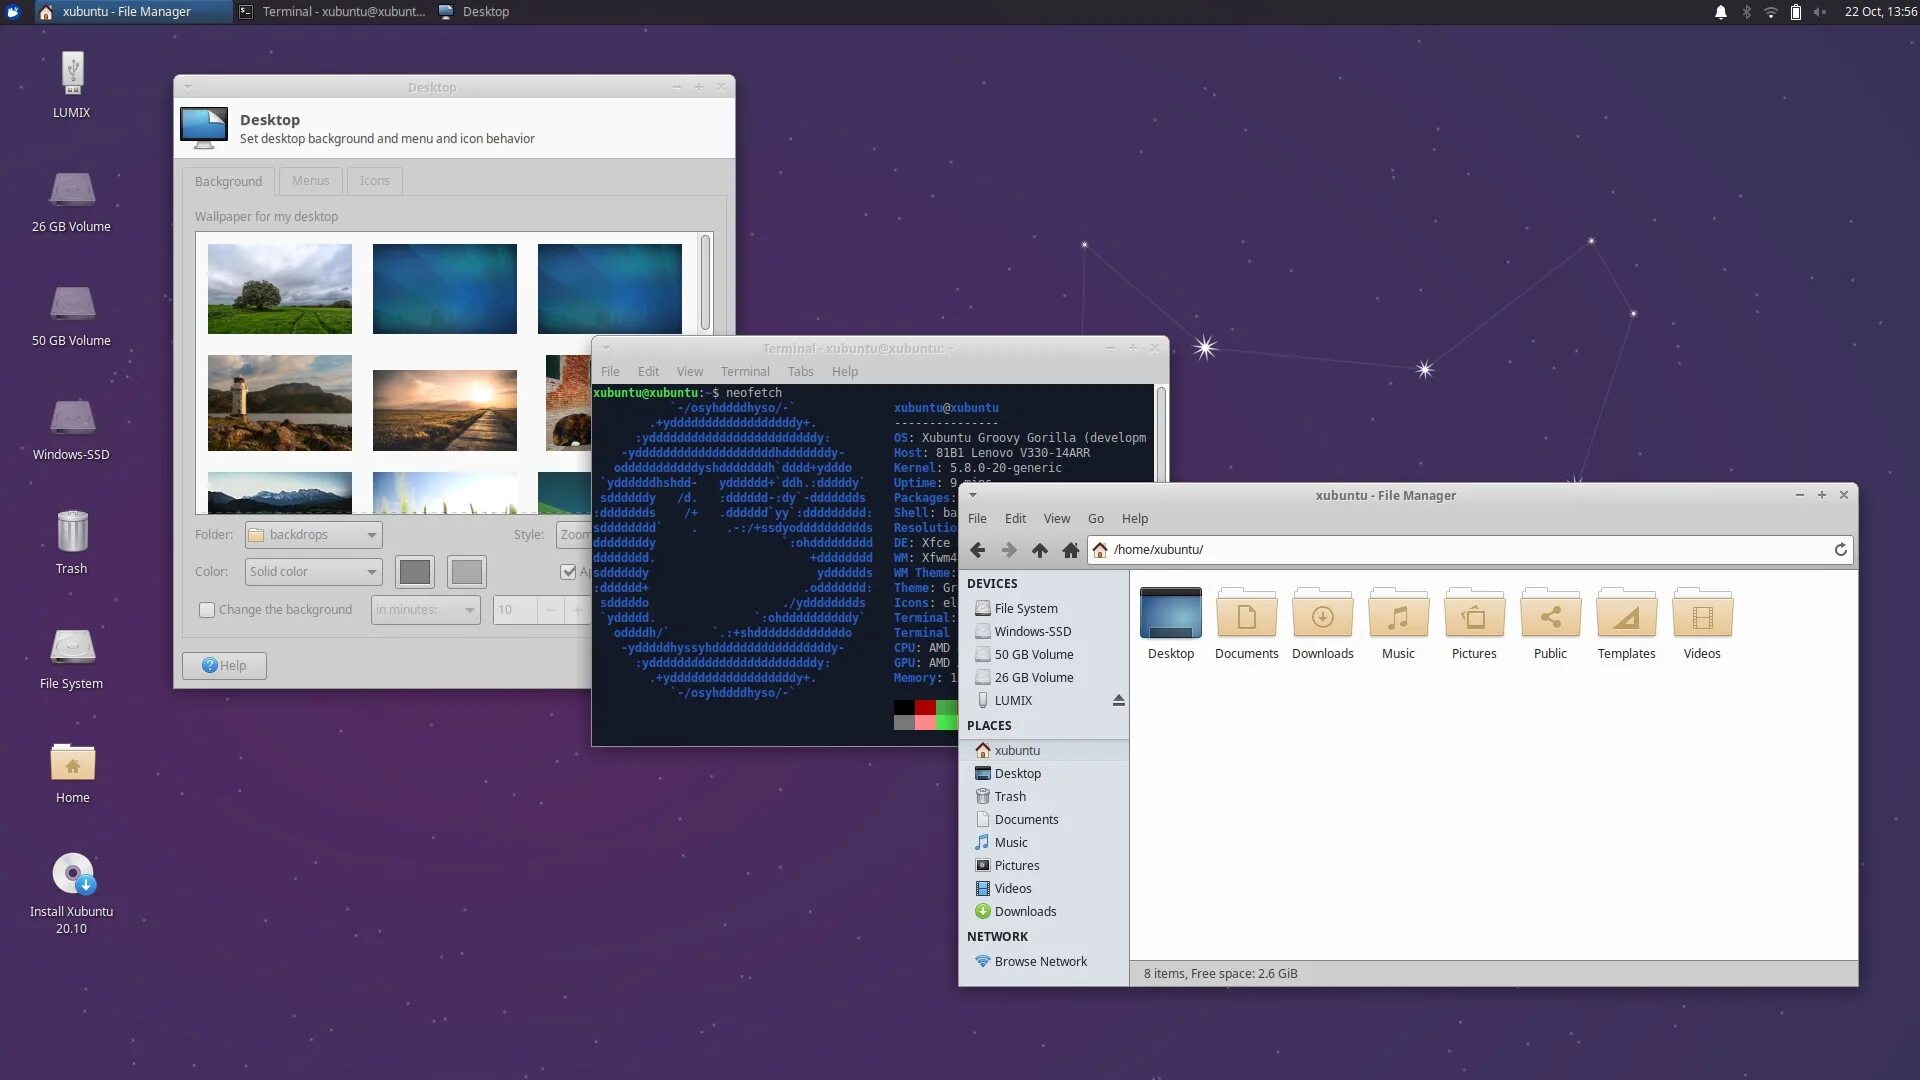Image resolution: width=1920 pixels, height=1080 pixels.
Task: Click the Help button in Desktop settings
Action: point(224,666)
